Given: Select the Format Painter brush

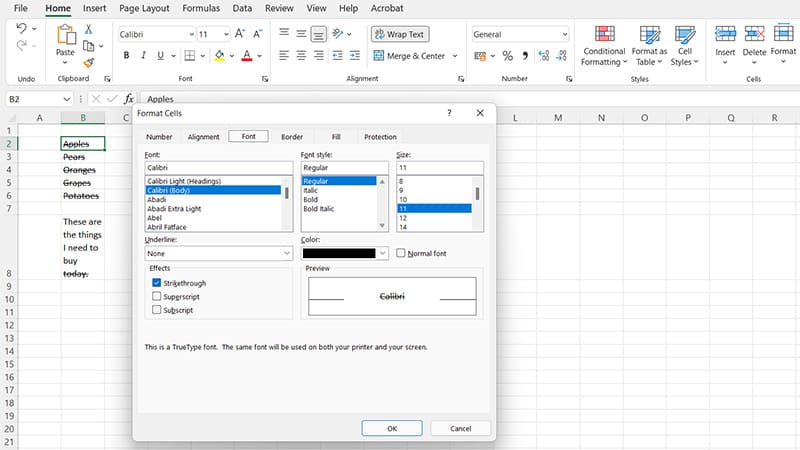Looking at the screenshot, I should (89, 63).
